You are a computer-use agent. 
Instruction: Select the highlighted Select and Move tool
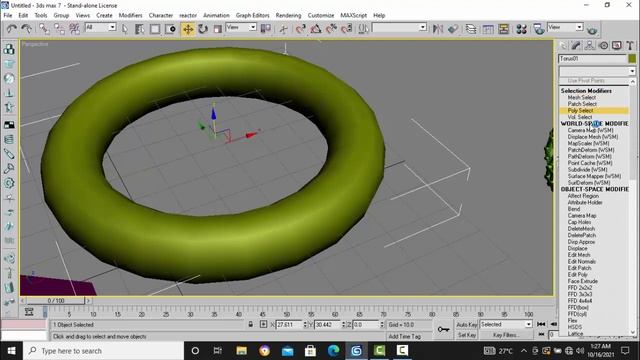pos(188,29)
